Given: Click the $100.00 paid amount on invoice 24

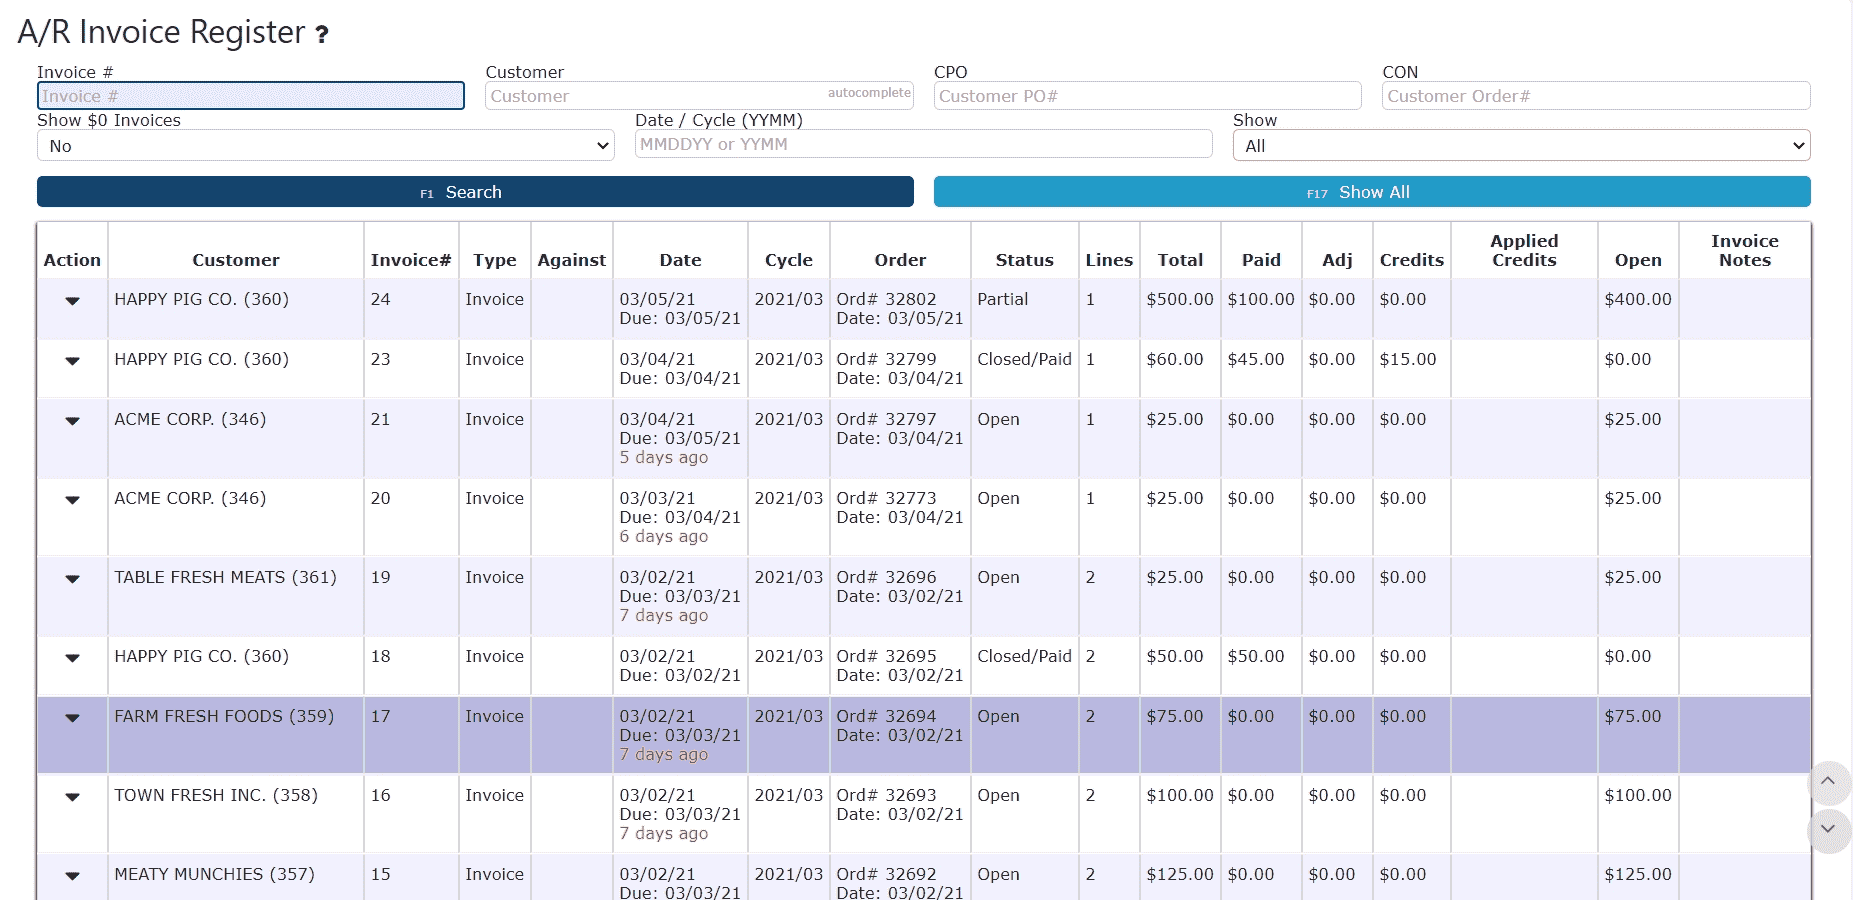Looking at the screenshot, I should [1261, 299].
